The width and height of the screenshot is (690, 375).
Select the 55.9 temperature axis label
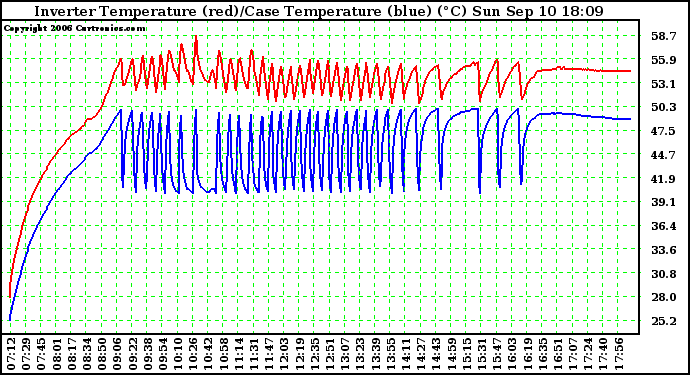click(664, 60)
